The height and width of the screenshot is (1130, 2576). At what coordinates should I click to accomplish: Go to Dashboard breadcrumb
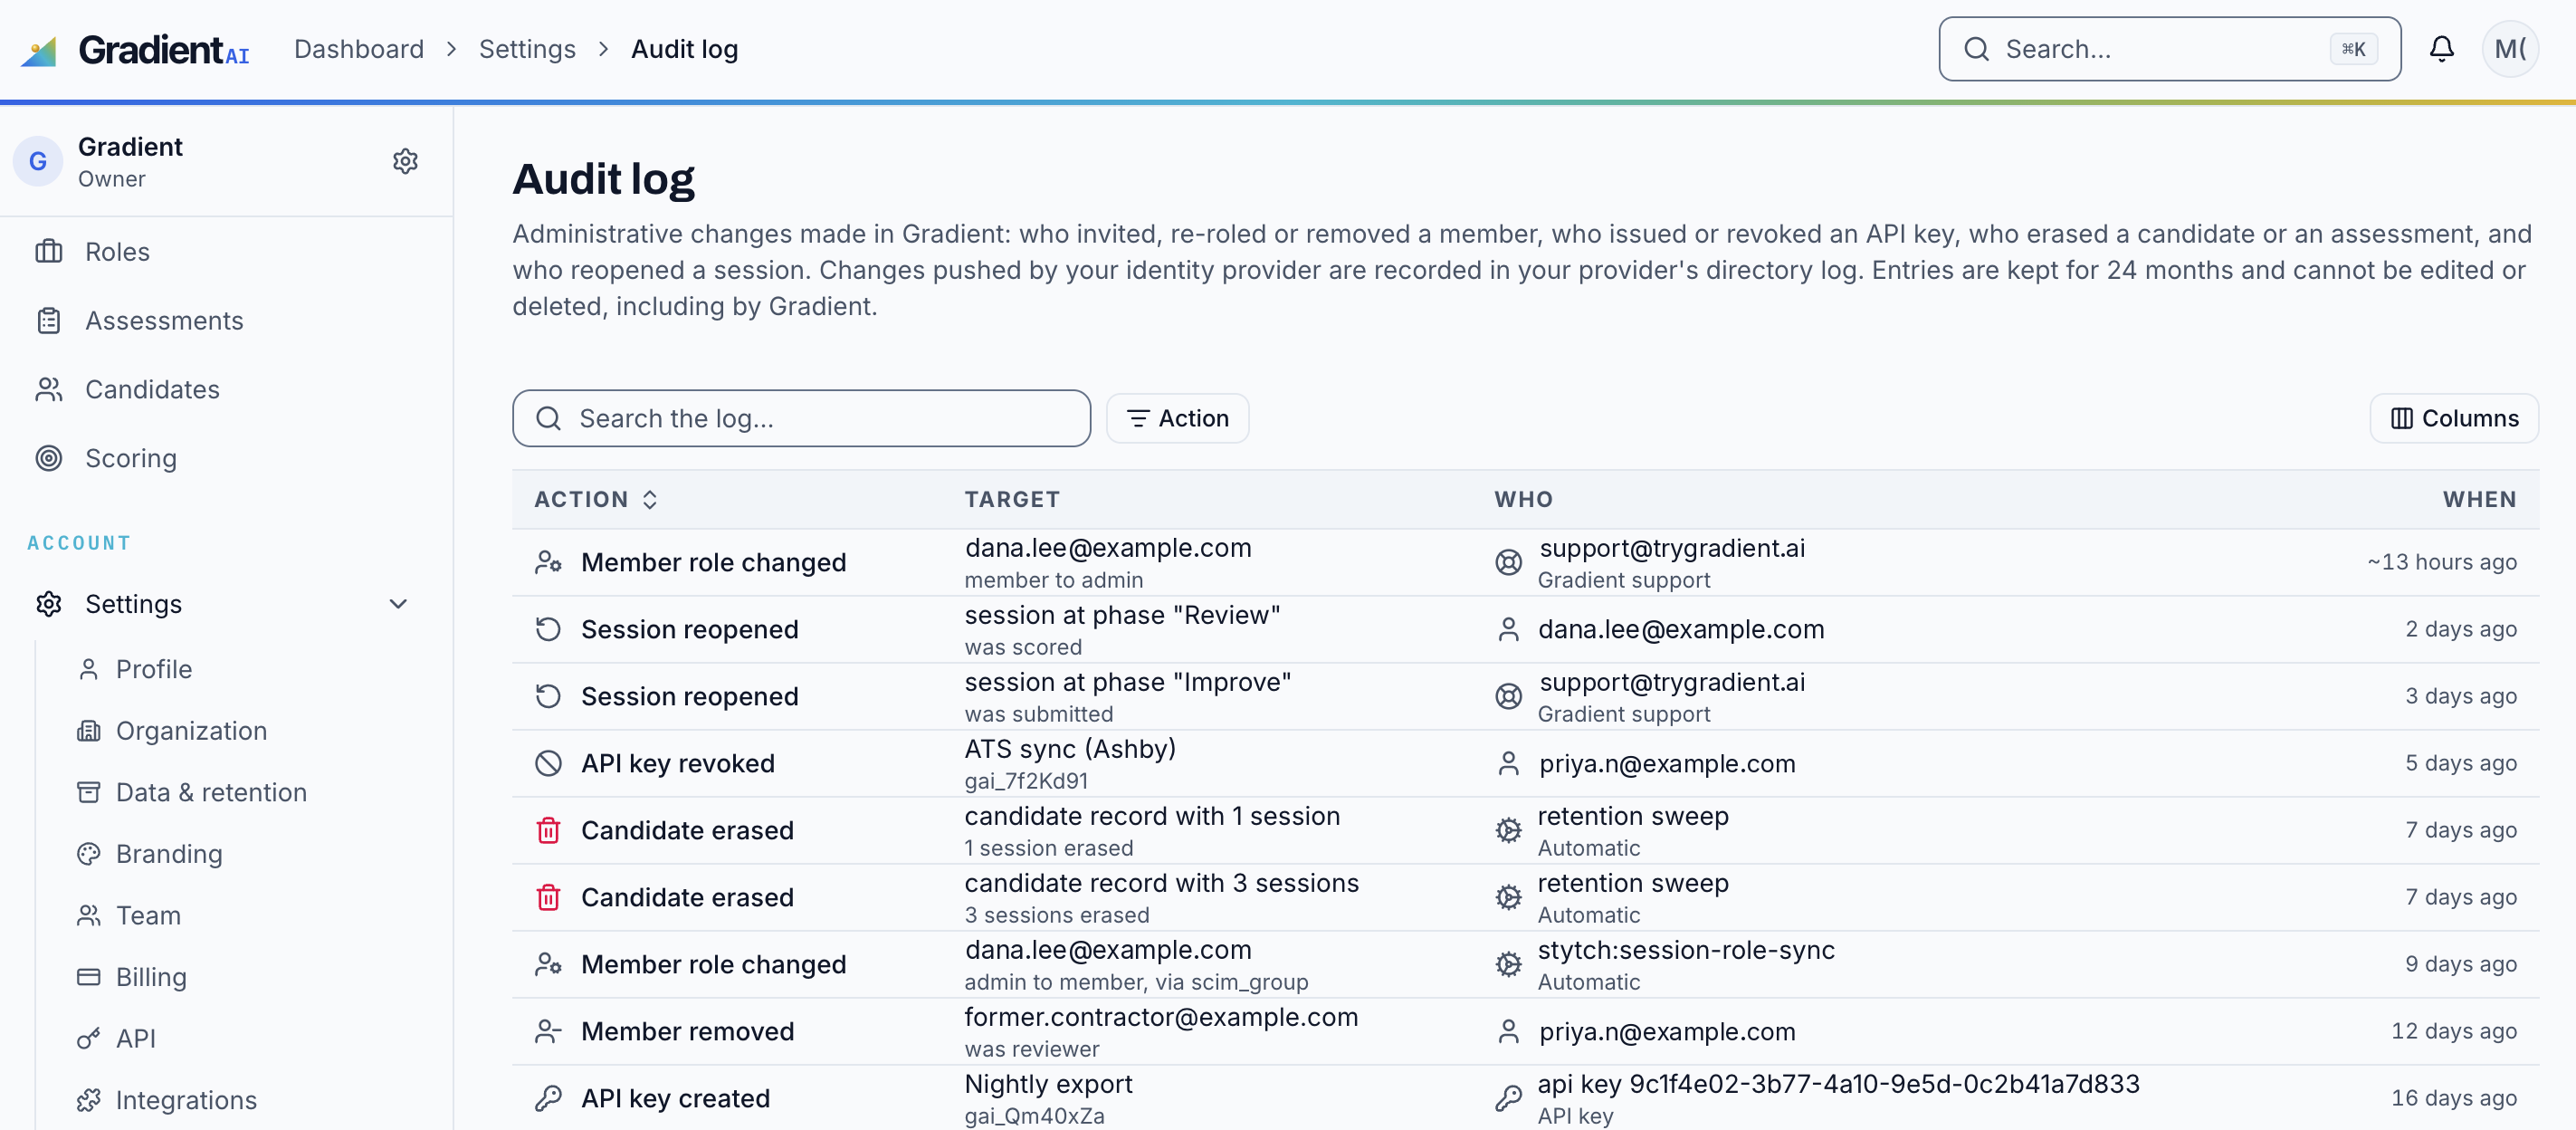pos(359,49)
